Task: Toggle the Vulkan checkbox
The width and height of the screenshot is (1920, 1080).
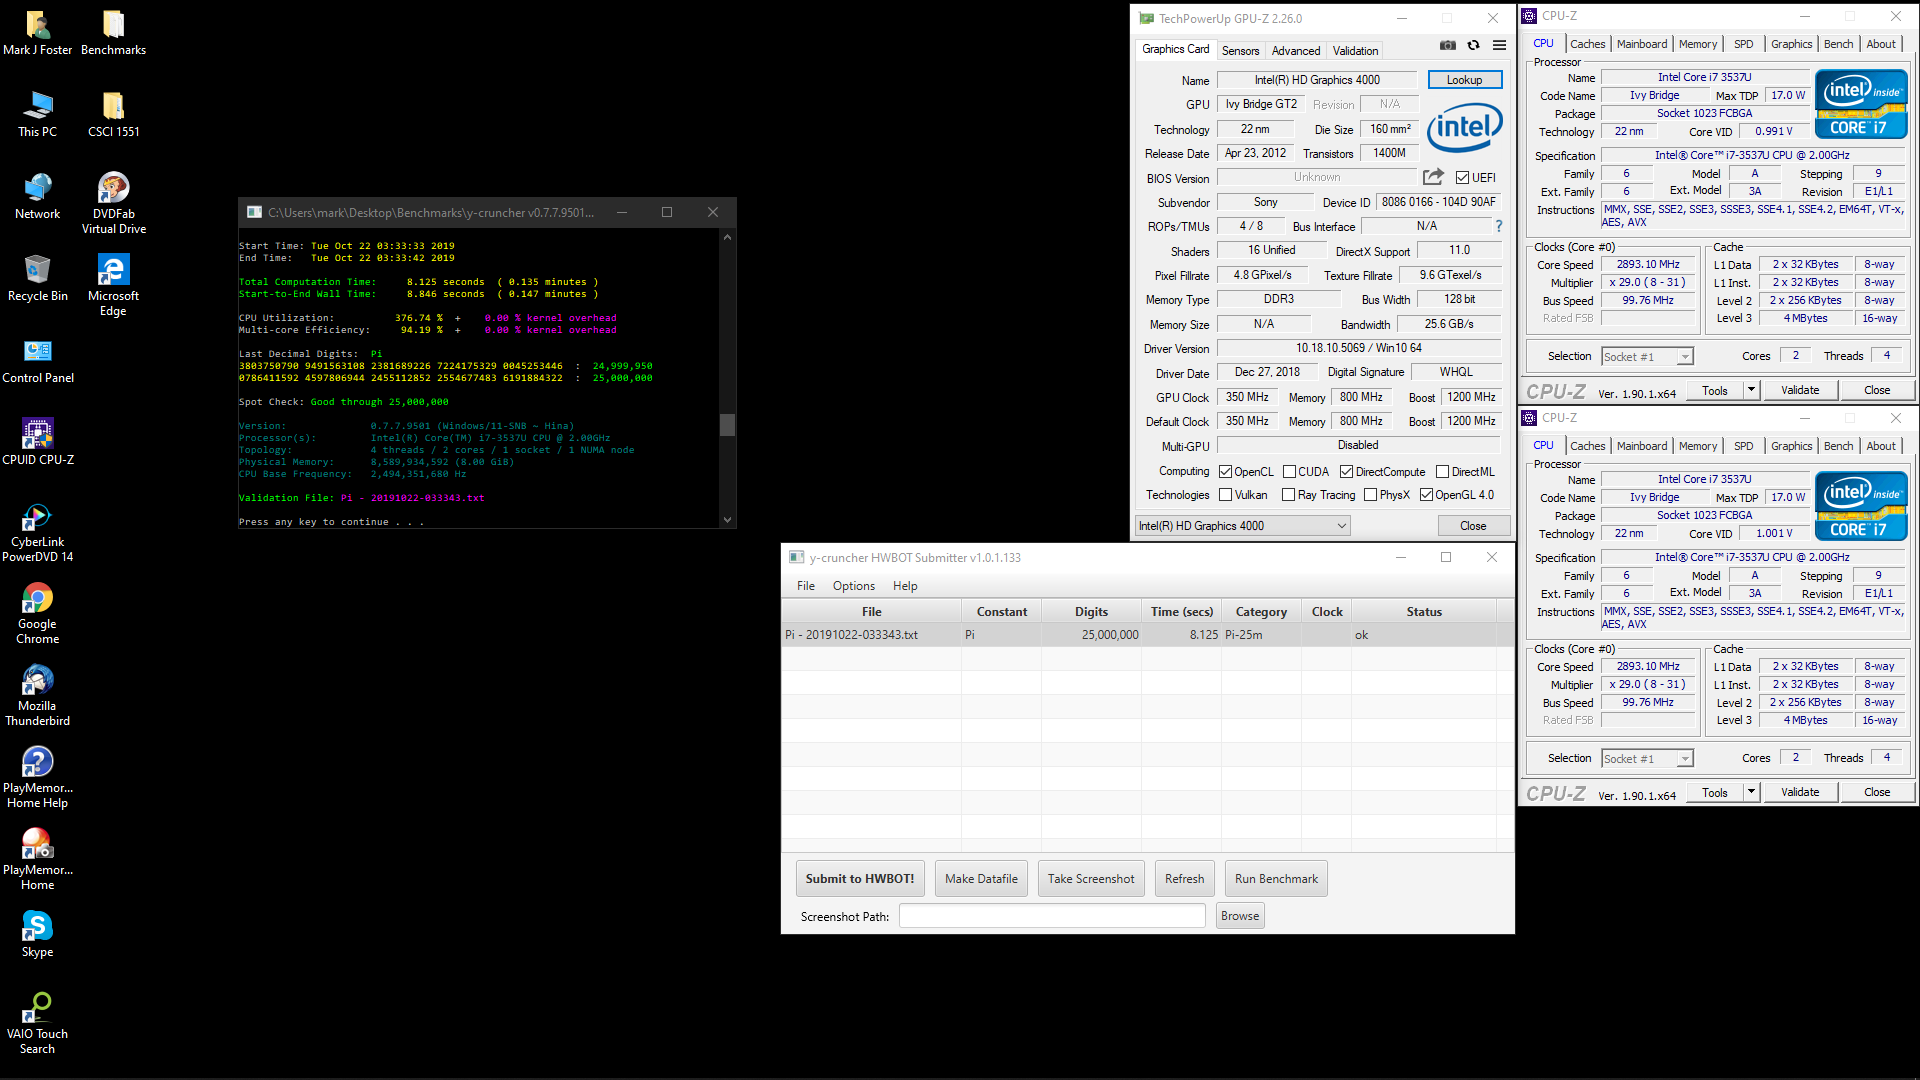Action: pyautogui.click(x=1225, y=495)
